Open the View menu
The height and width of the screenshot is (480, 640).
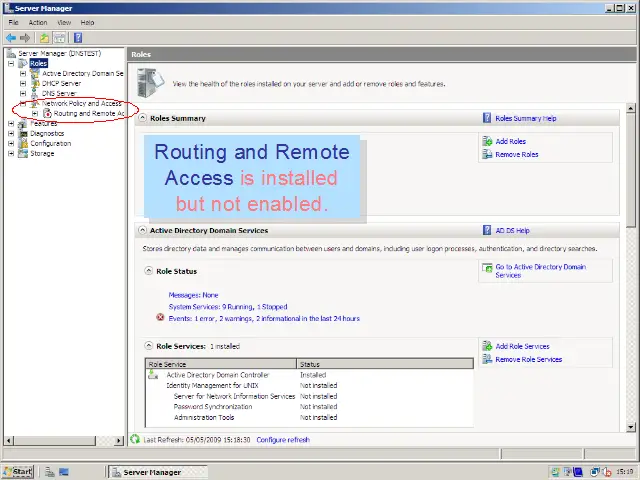coord(64,22)
